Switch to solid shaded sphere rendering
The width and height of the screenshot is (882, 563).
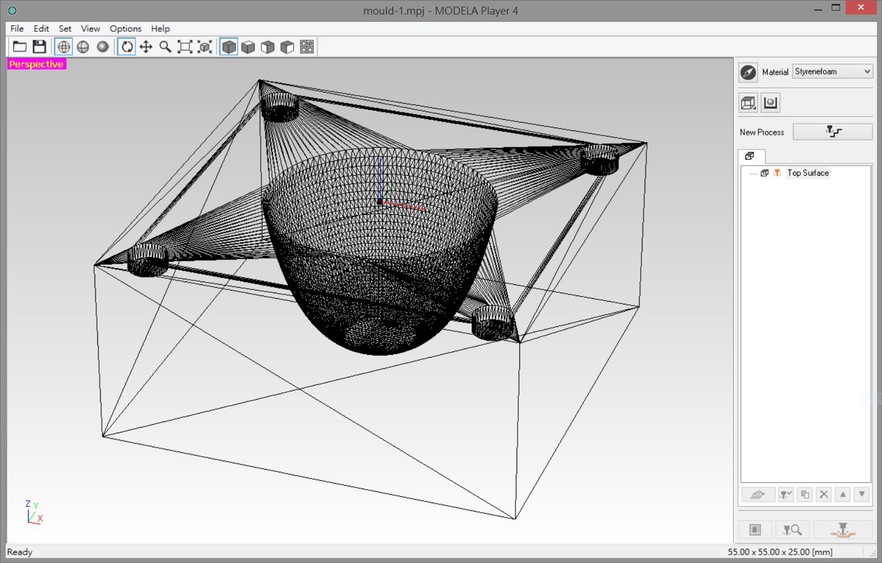pyautogui.click(x=102, y=47)
